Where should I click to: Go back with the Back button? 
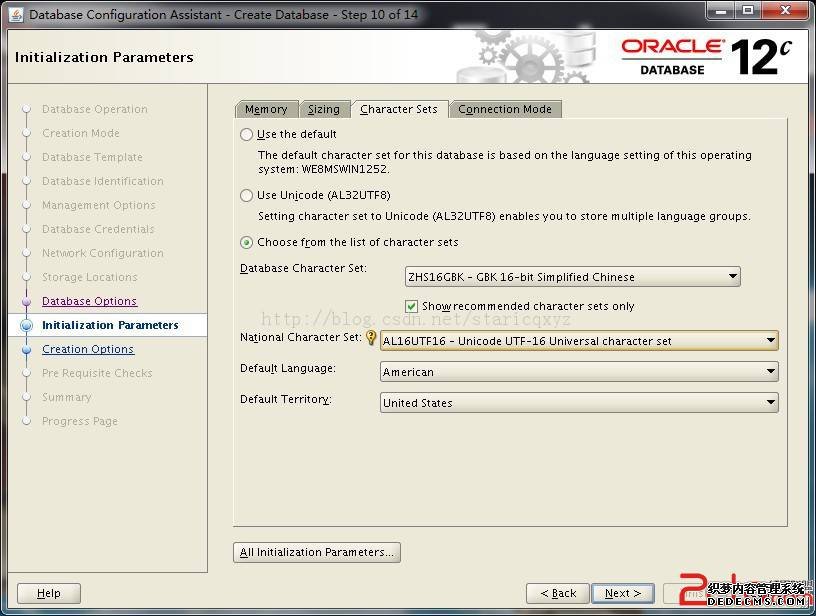click(x=558, y=593)
